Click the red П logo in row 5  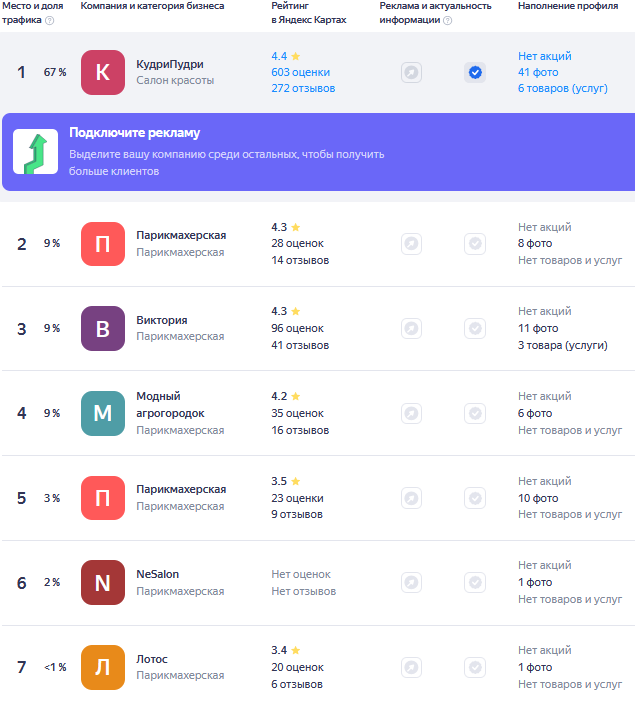tap(103, 498)
